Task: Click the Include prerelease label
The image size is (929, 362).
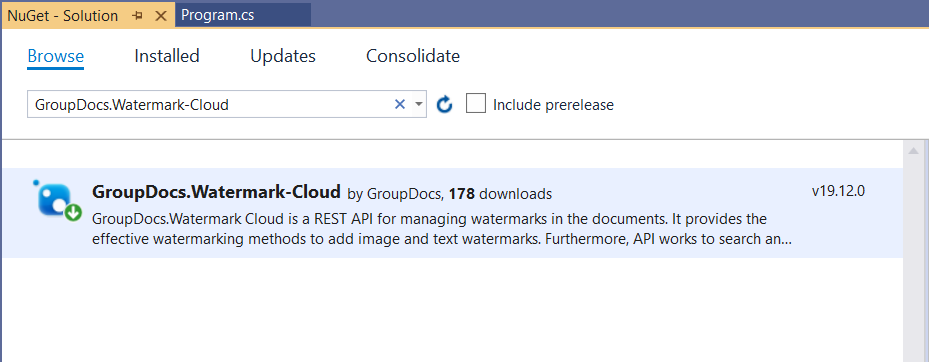Action: point(553,105)
